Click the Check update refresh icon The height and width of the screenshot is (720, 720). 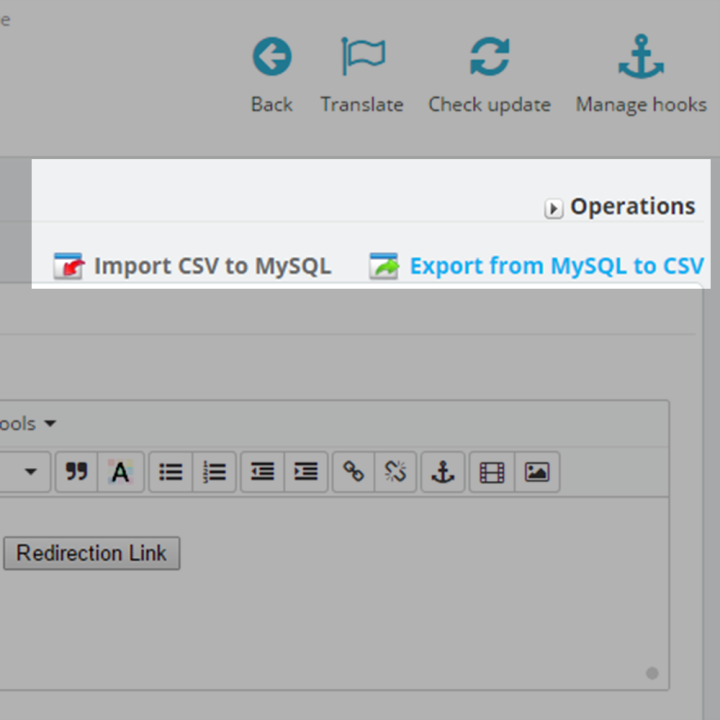489,56
